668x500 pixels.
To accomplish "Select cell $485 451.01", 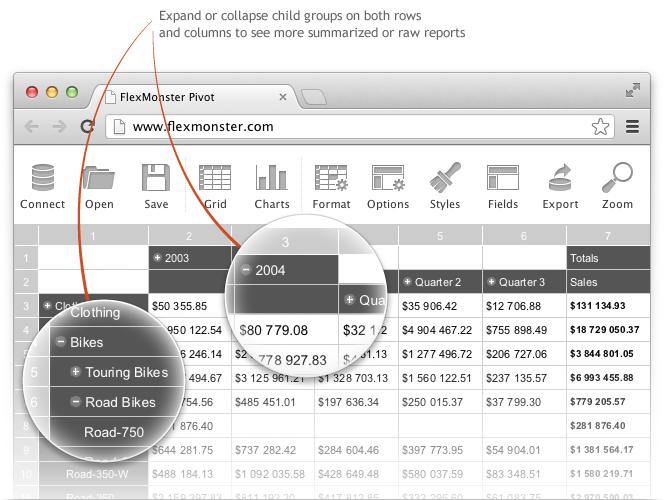I will [x=273, y=402].
